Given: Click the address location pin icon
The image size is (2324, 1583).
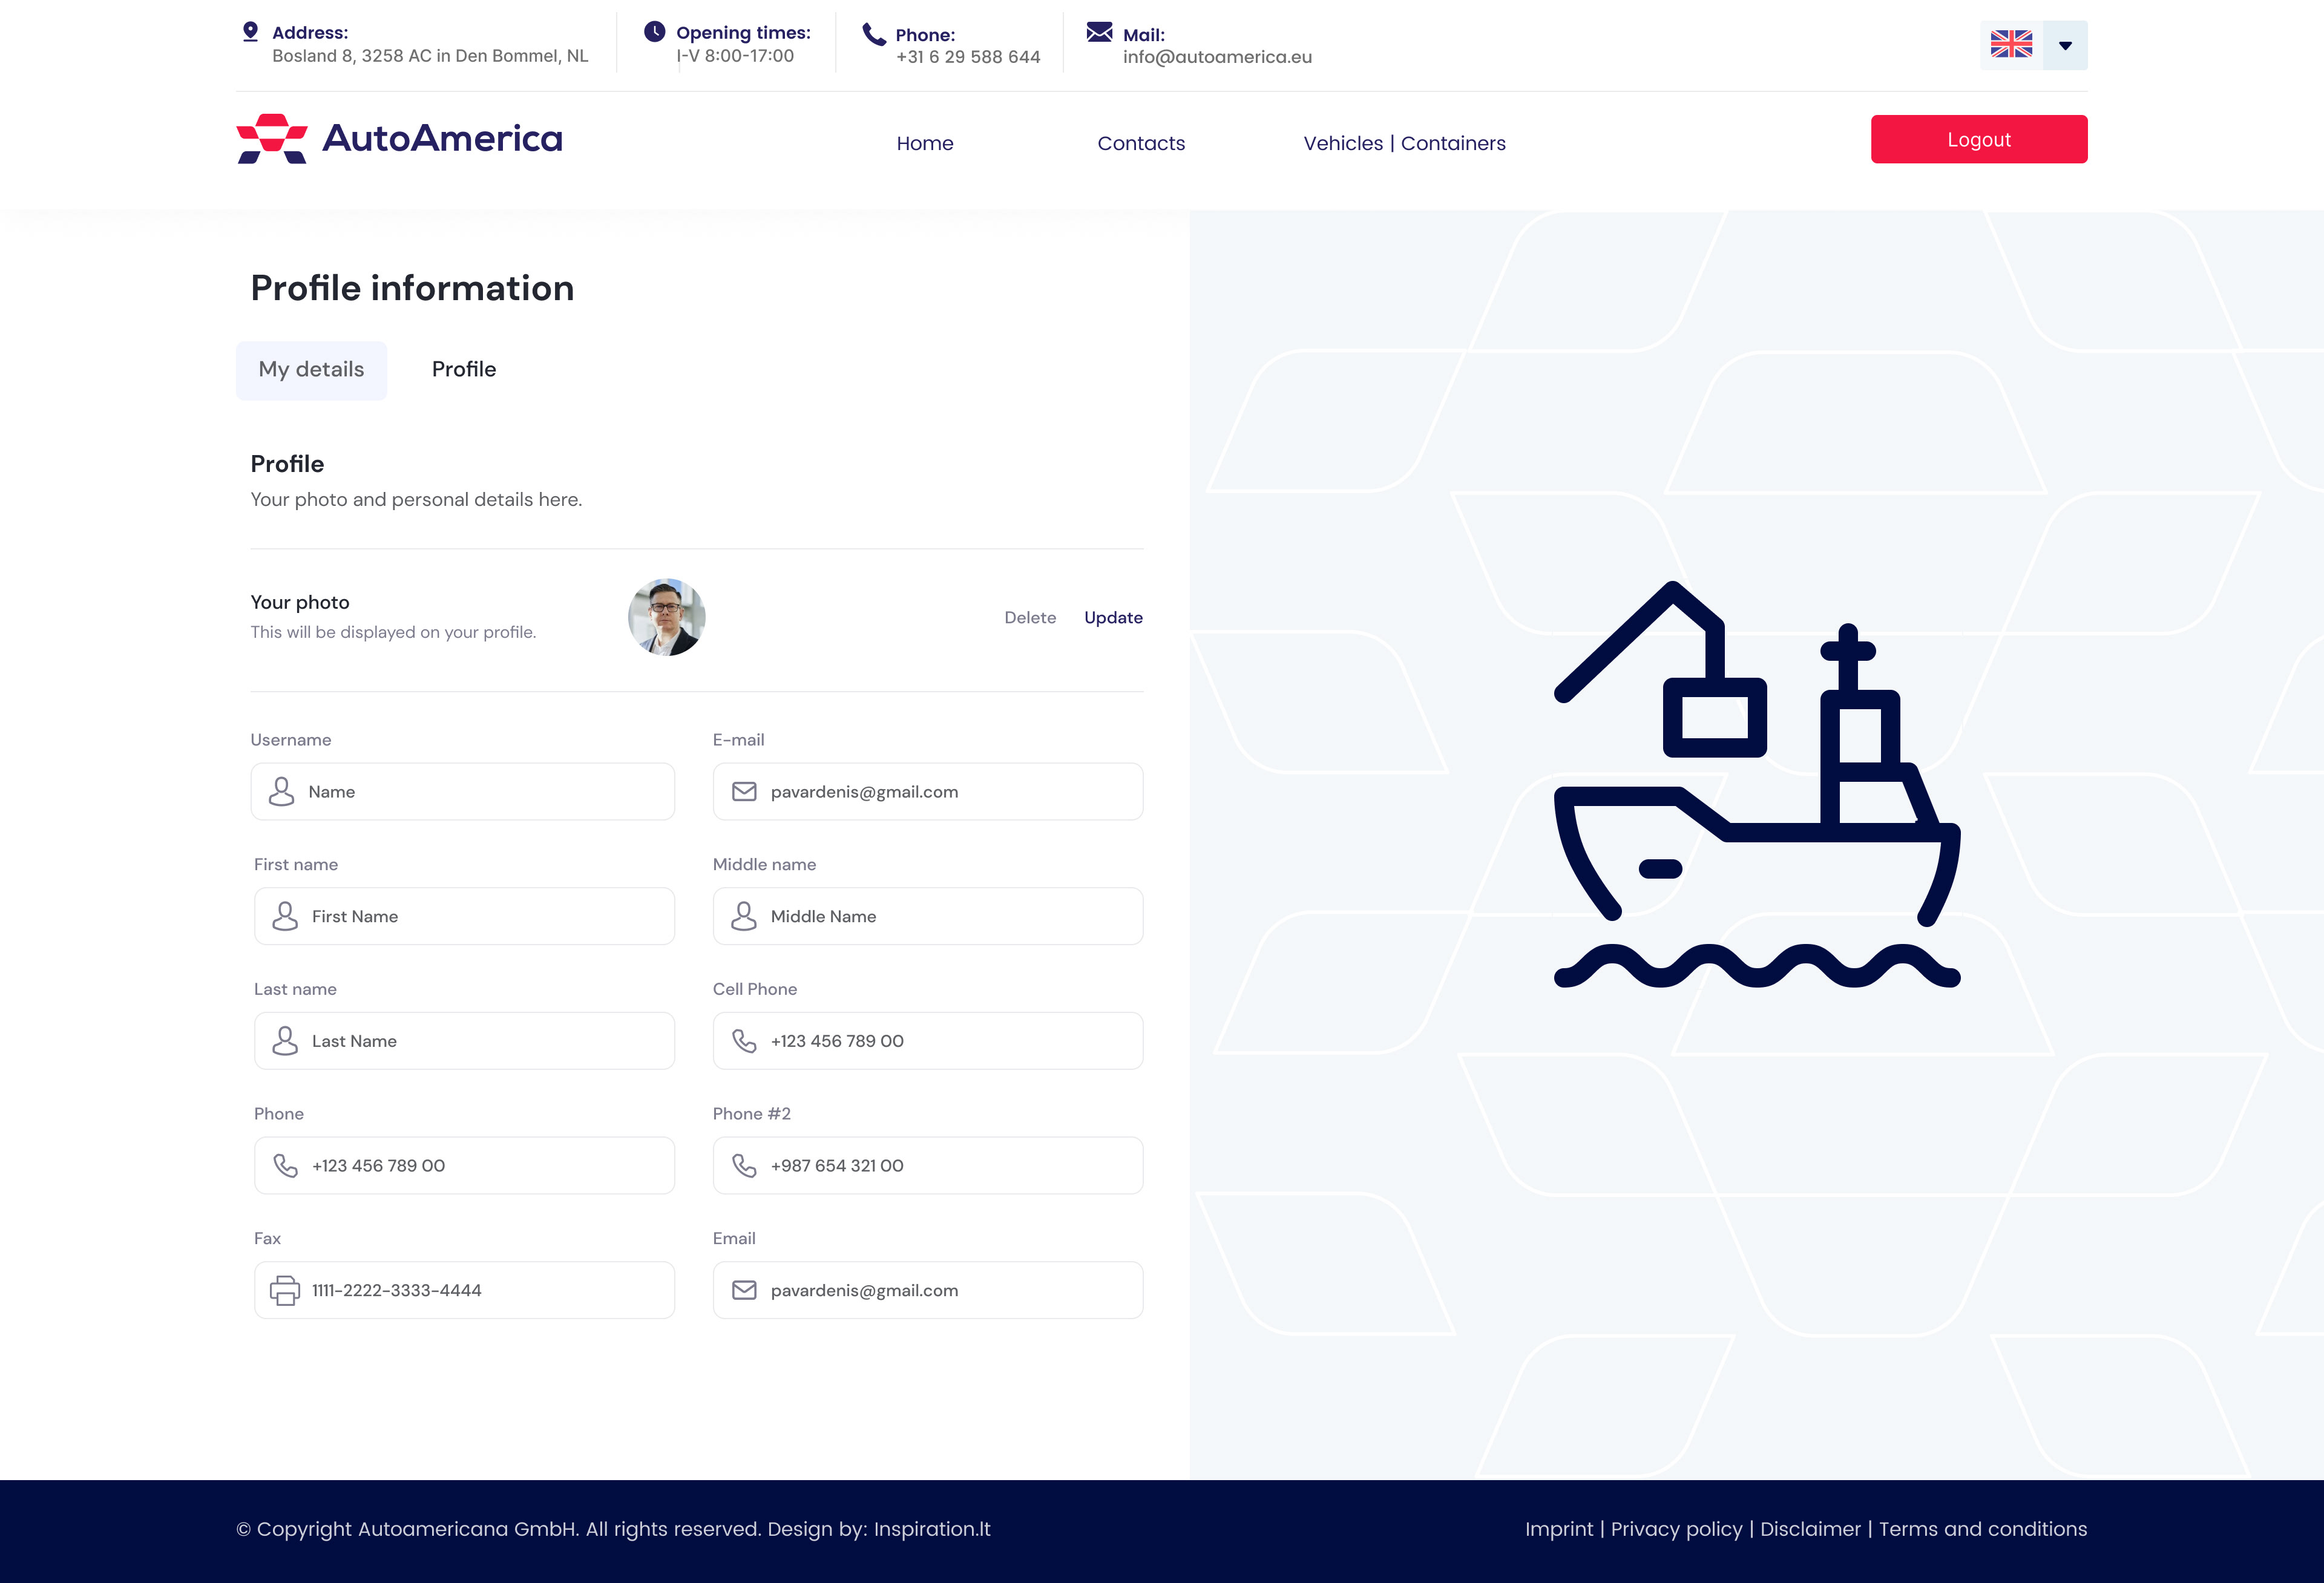Looking at the screenshot, I should [250, 32].
